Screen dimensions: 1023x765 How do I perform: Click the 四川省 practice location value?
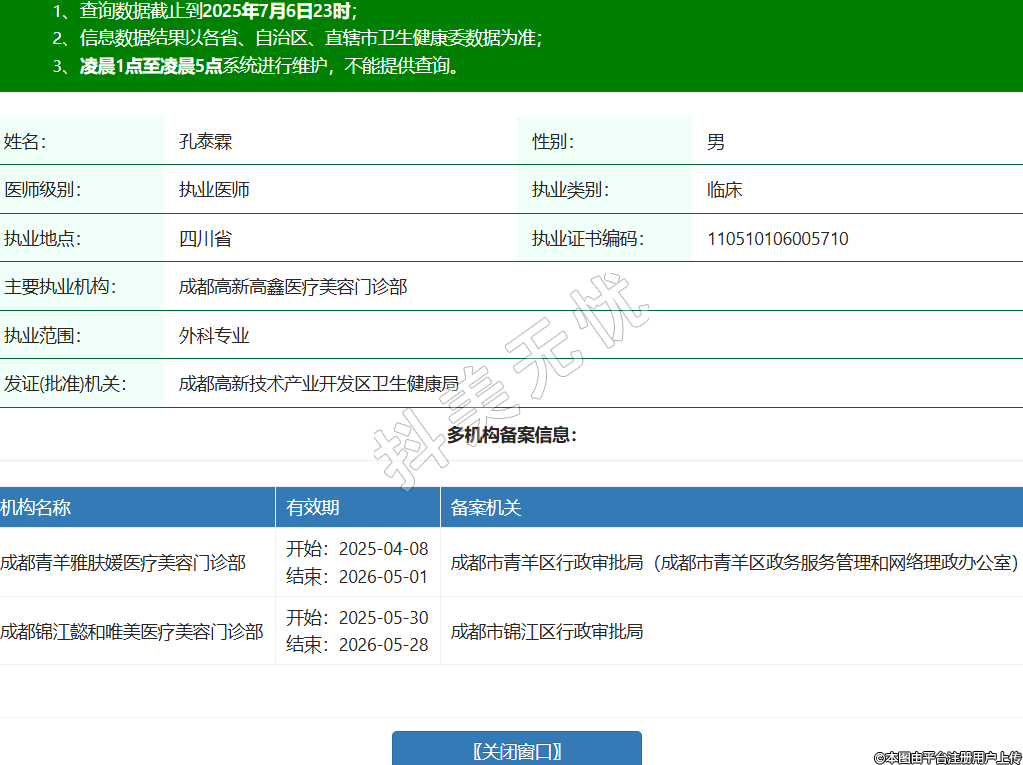(205, 239)
